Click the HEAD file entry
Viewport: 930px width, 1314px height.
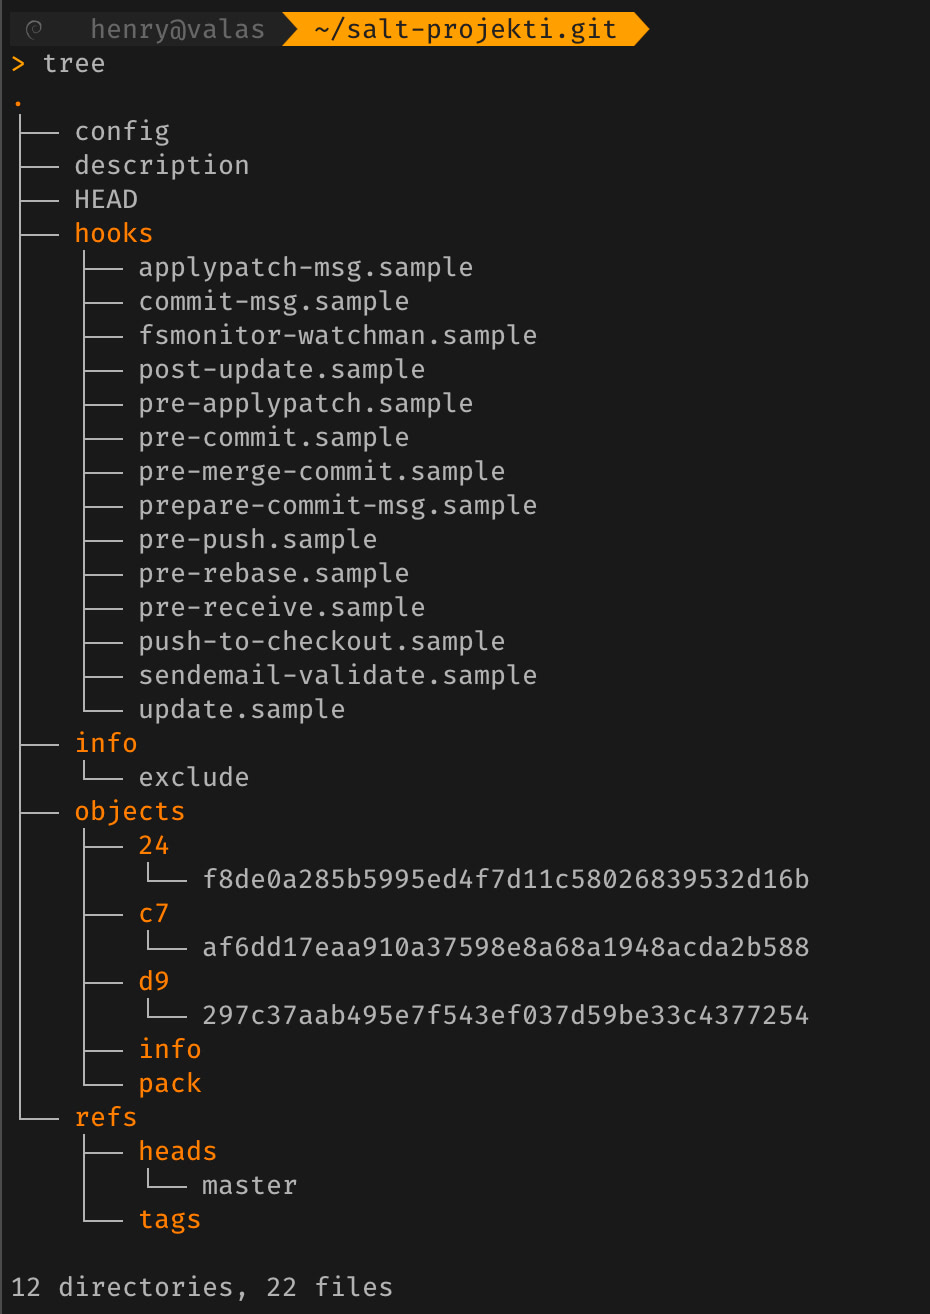(106, 200)
